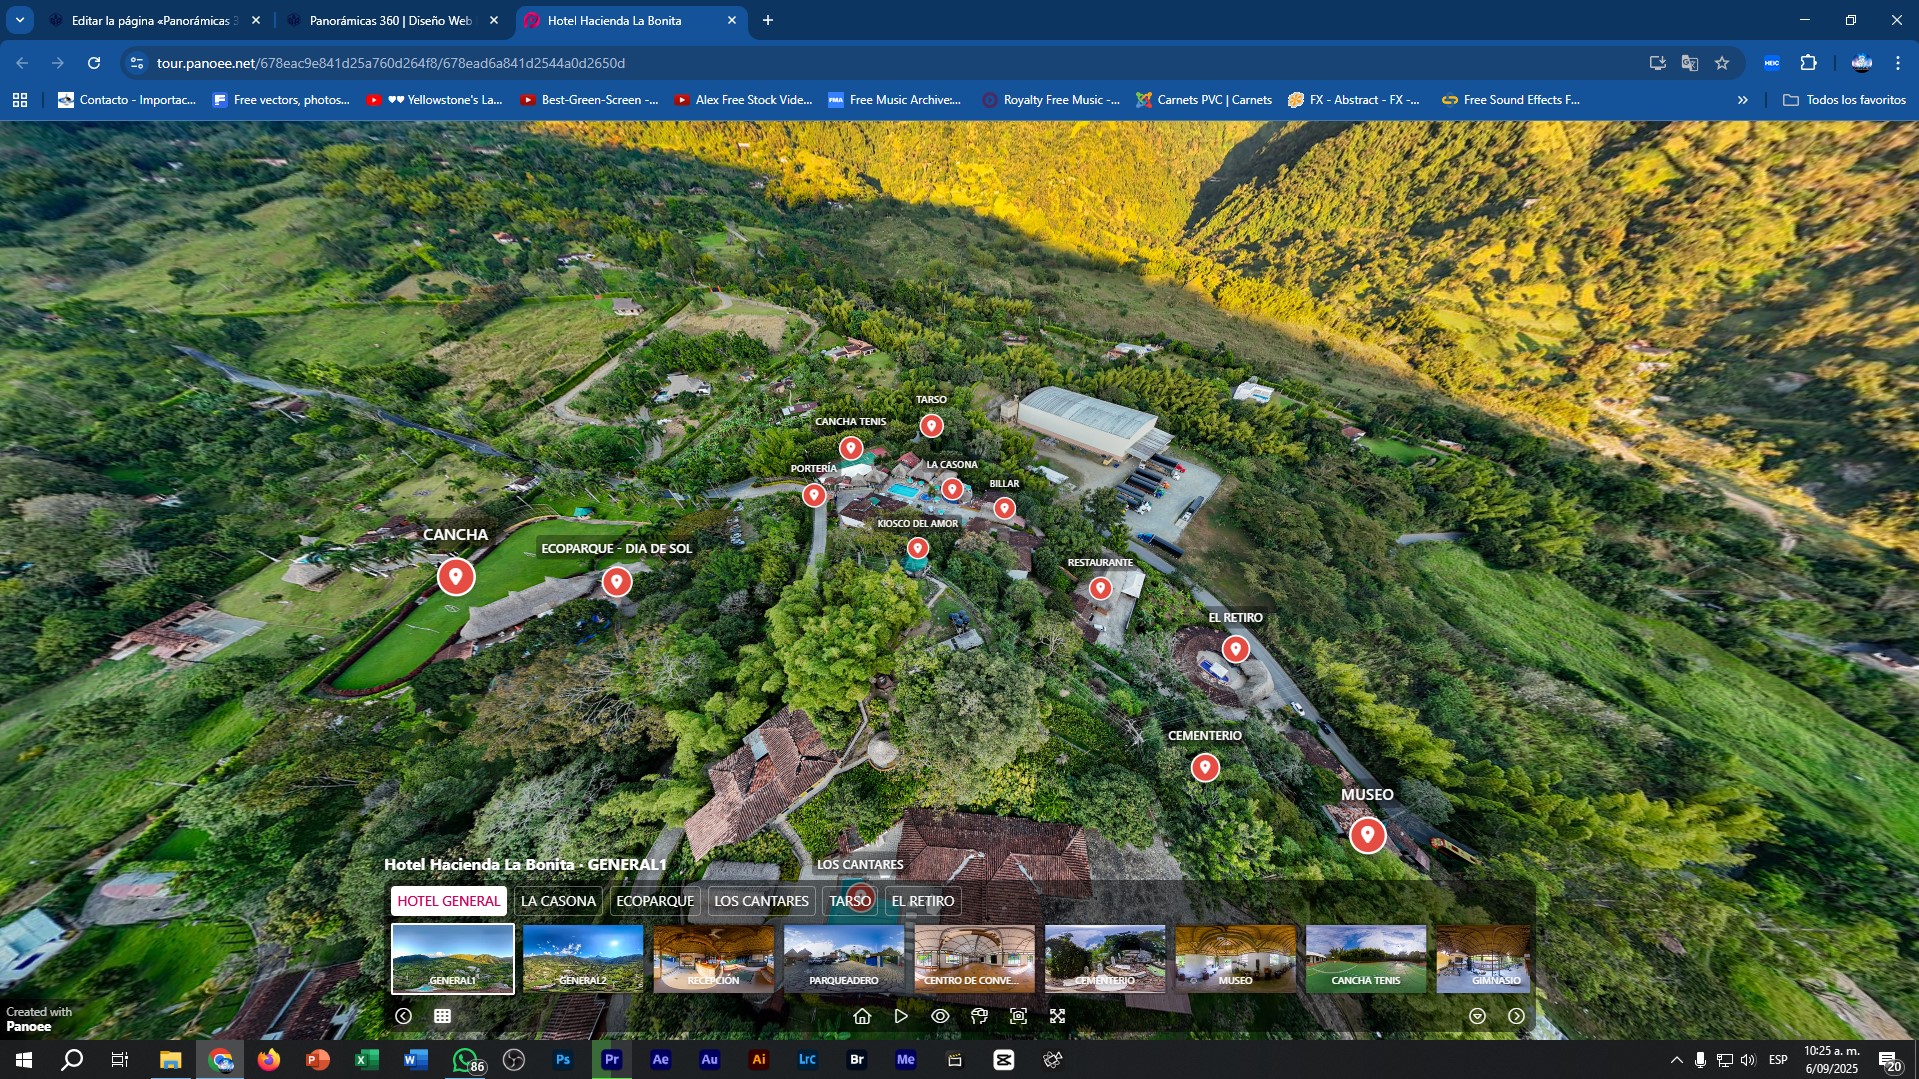The height and width of the screenshot is (1079, 1919).
Task: Open the PARQUEADERO scene thumbnail
Action: (x=843, y=958)
